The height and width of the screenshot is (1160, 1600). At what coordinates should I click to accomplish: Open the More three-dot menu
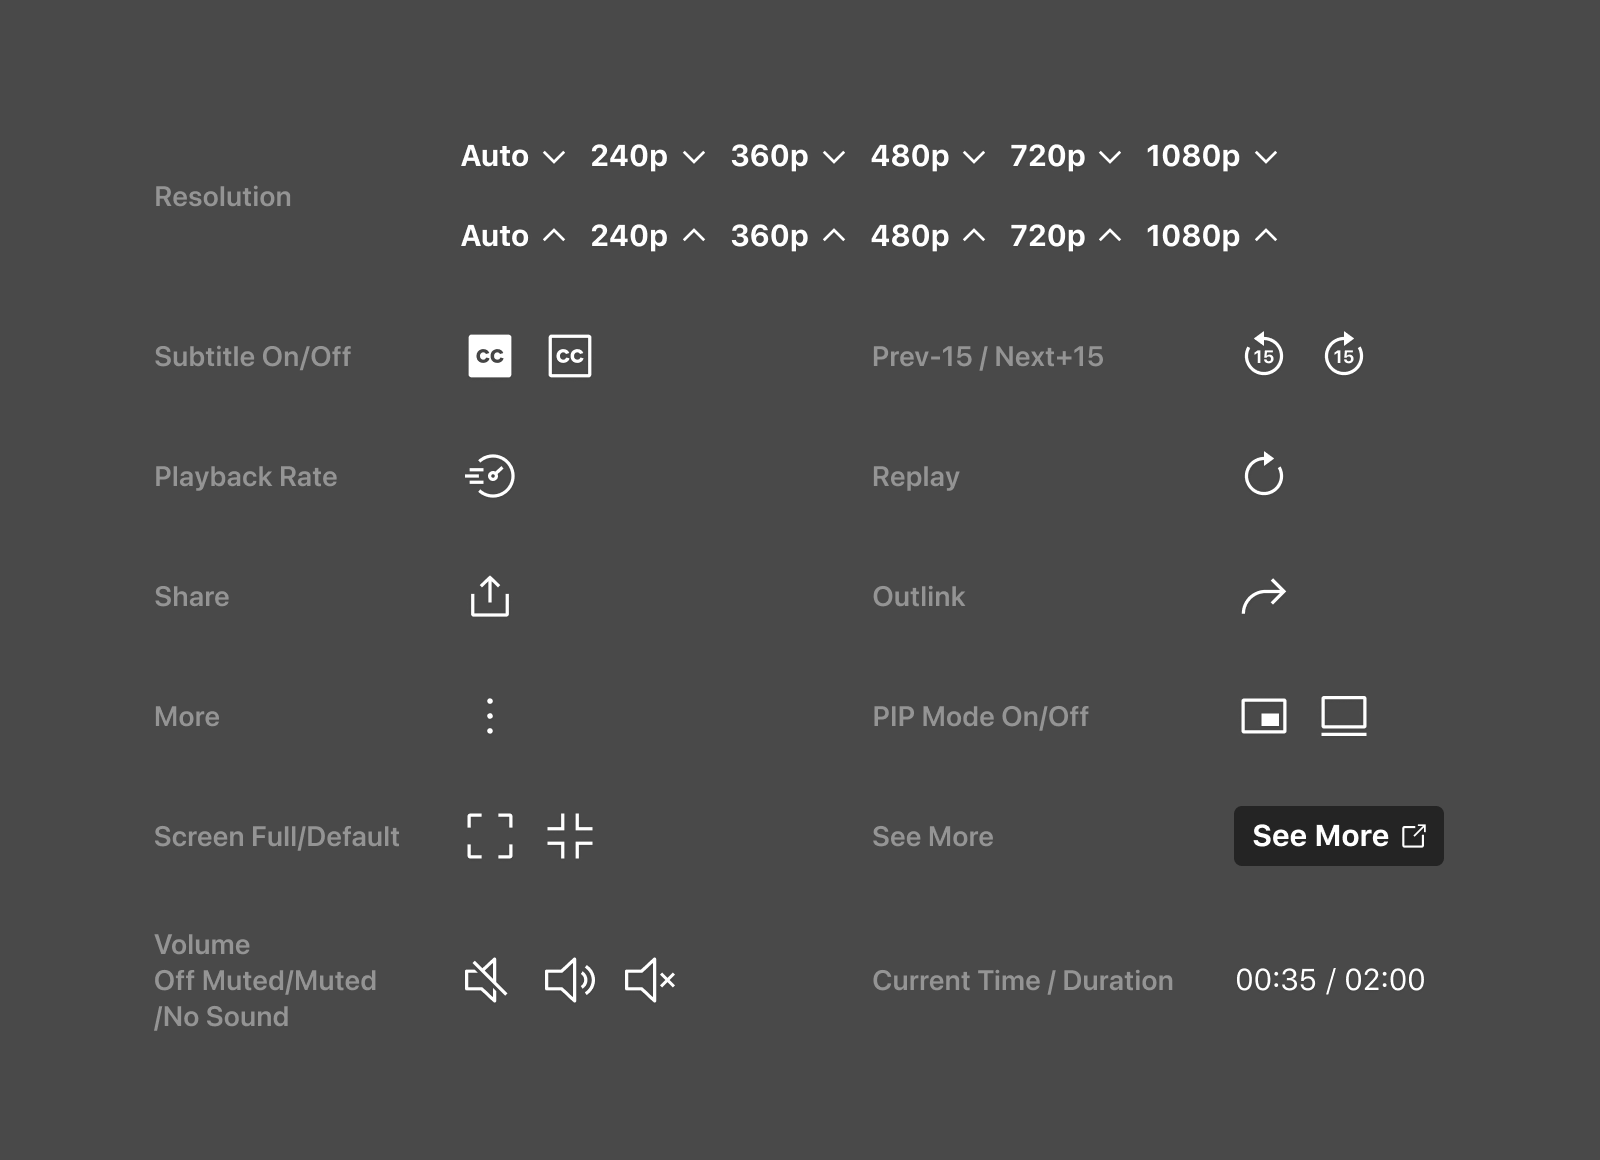click(490, 716)
